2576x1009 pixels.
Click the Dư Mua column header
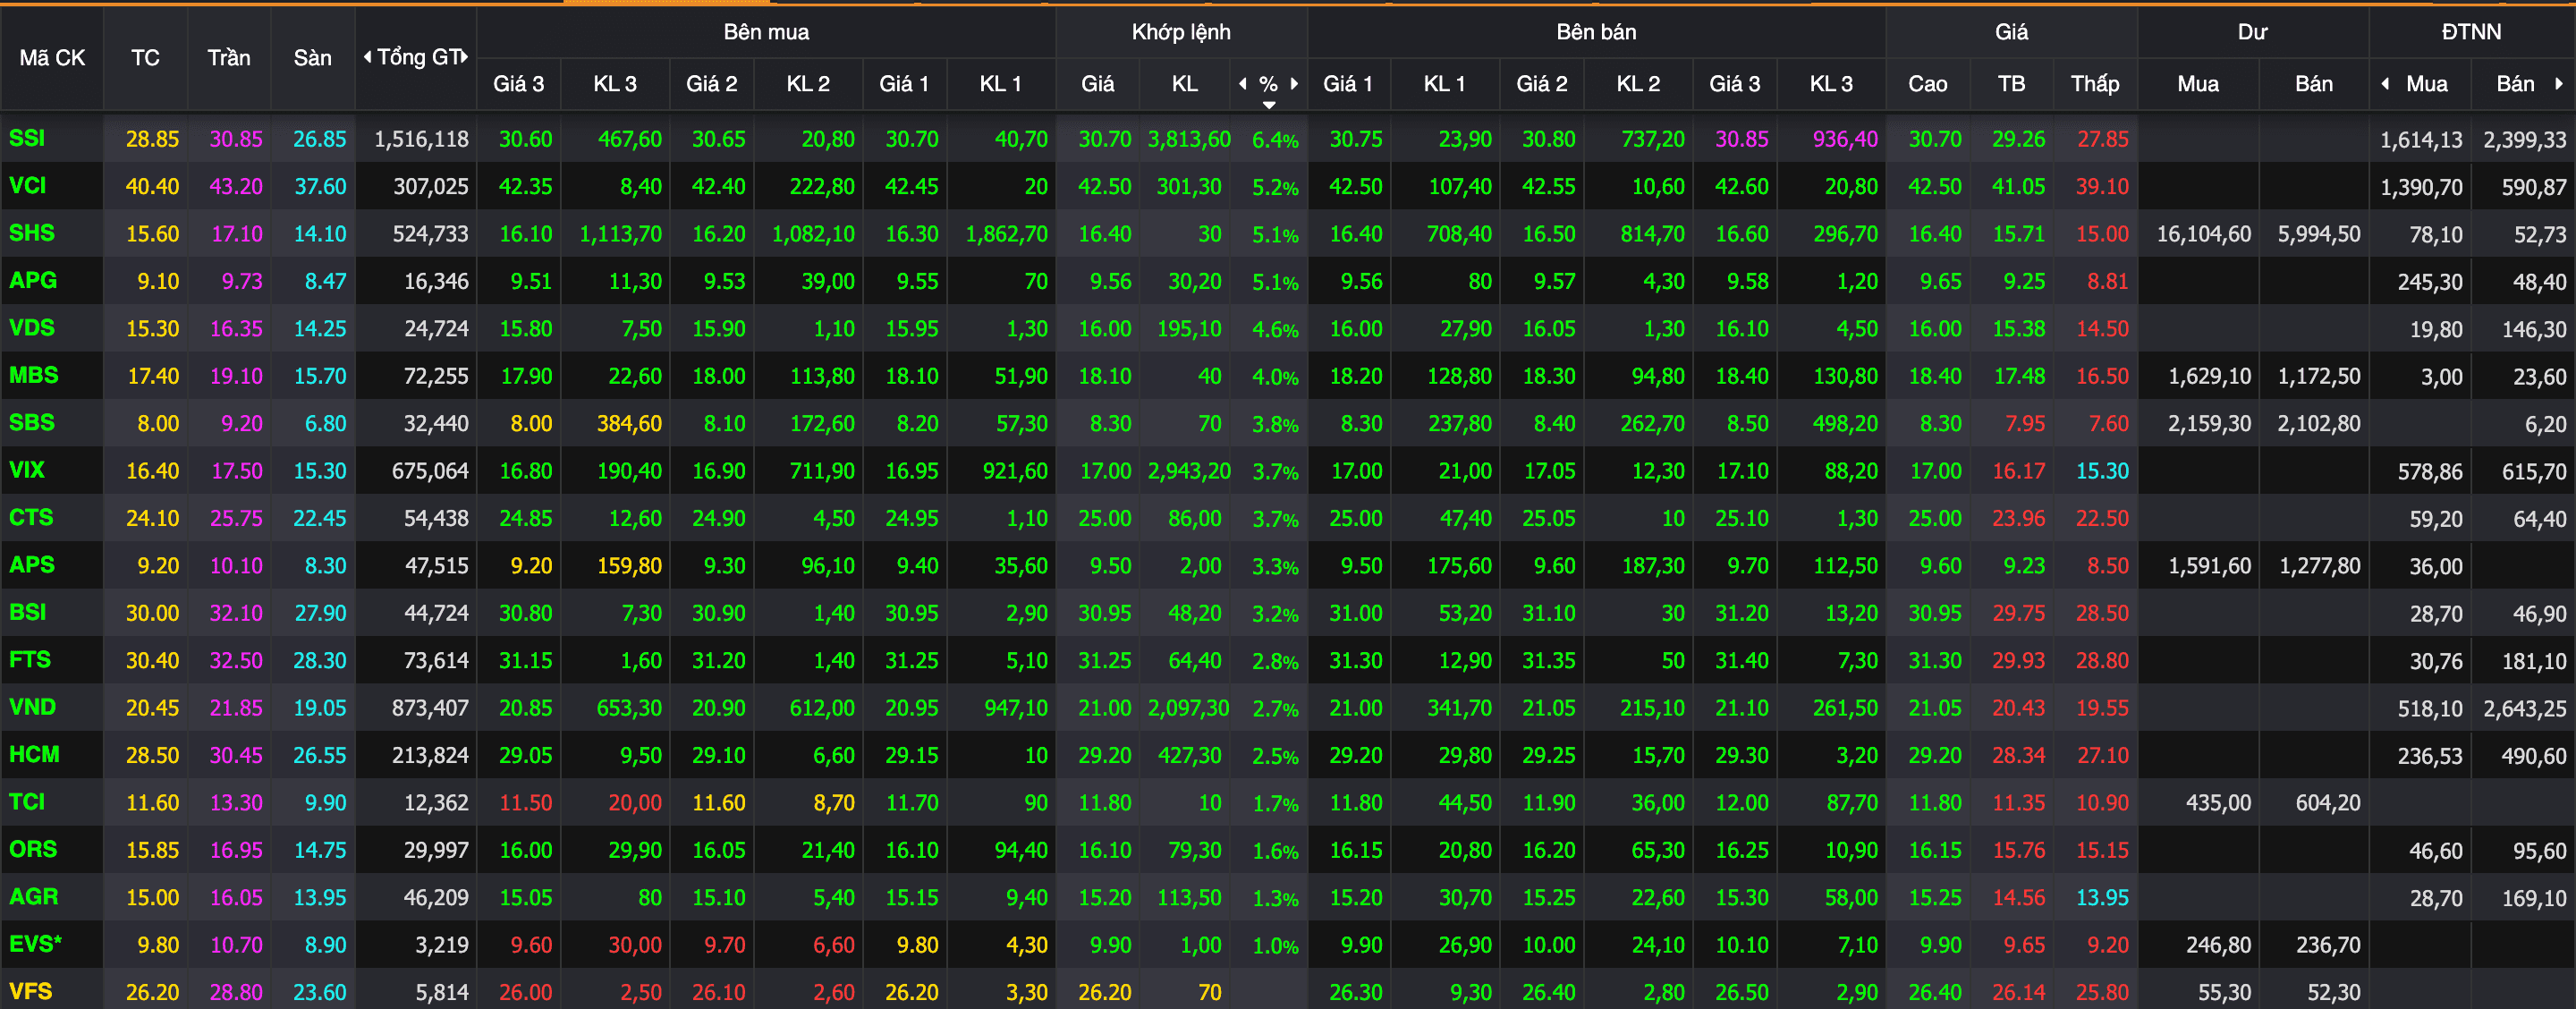[2198, 84]
